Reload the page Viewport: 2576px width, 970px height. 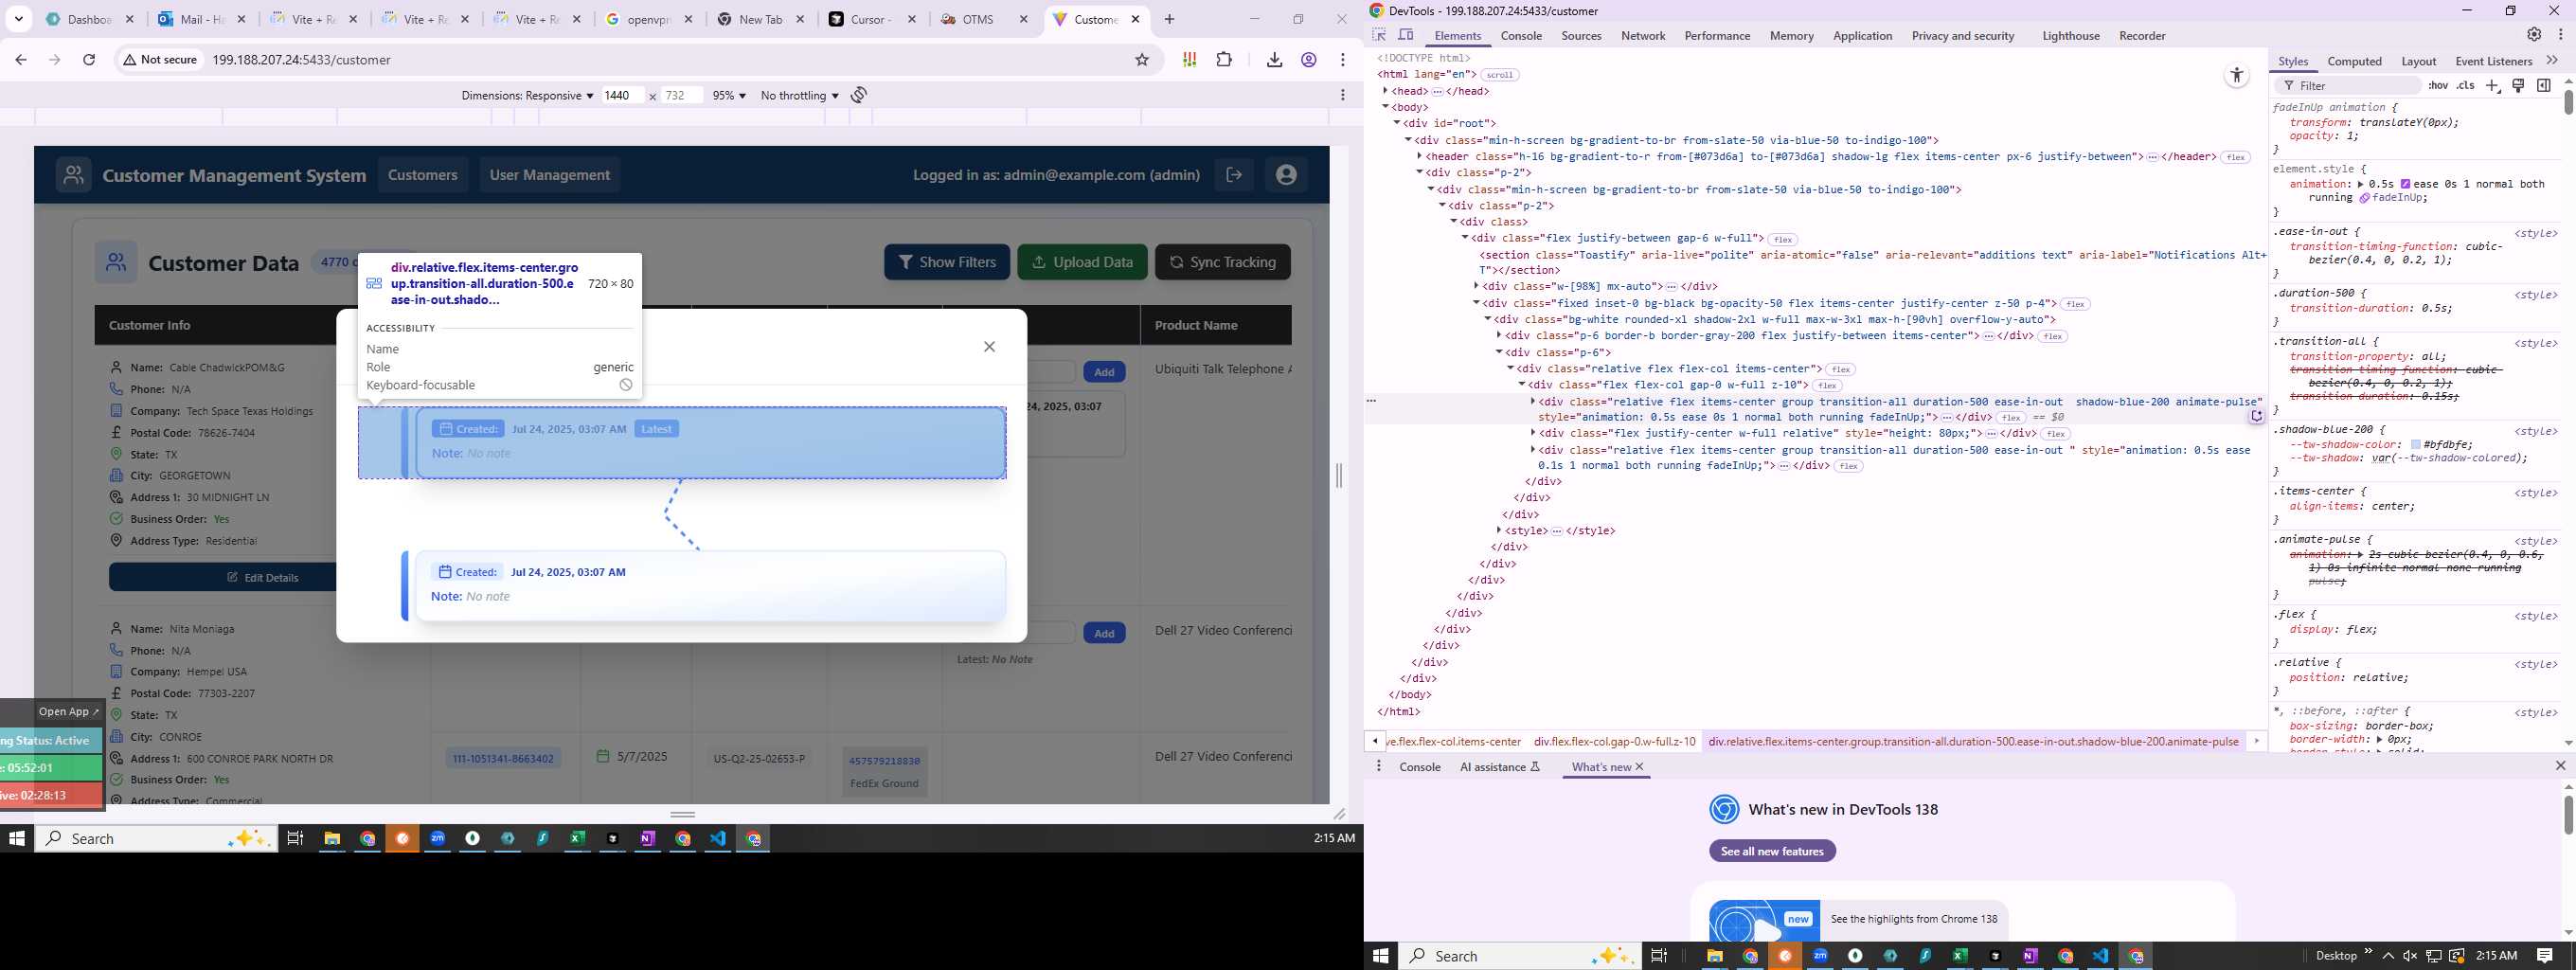[89, 60]
